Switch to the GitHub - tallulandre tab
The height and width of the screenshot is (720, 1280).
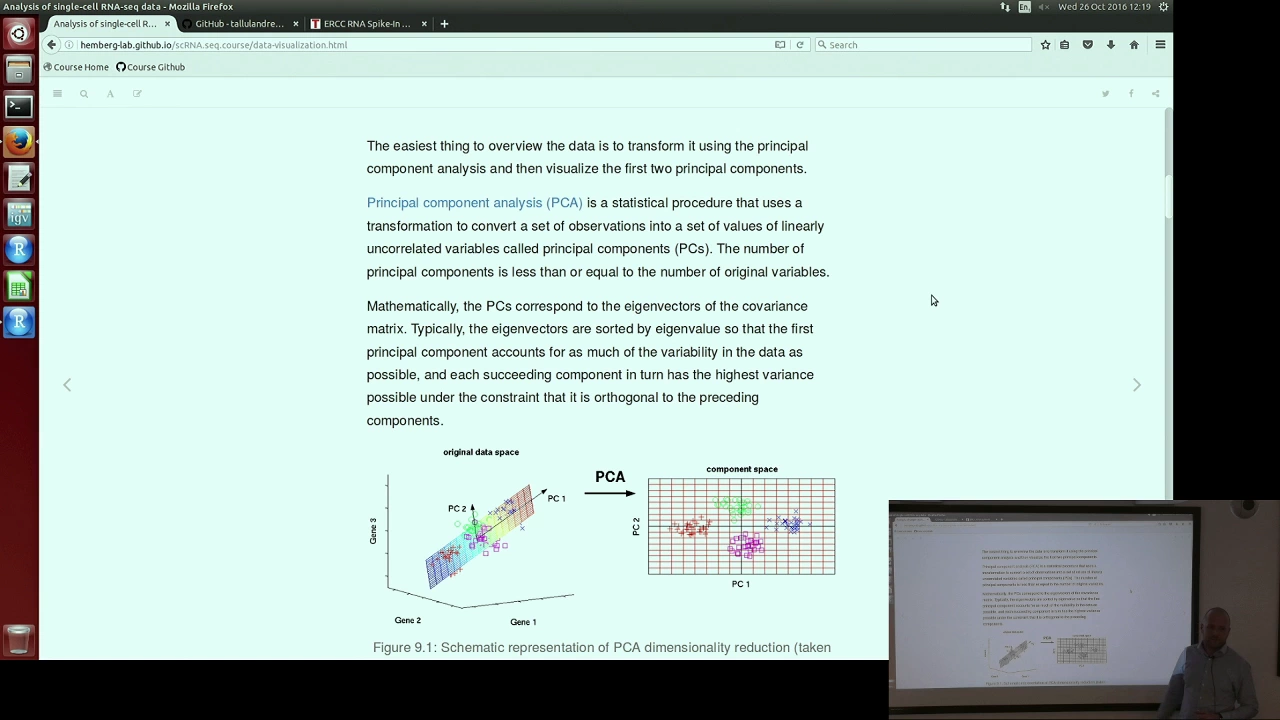[240, 23]
